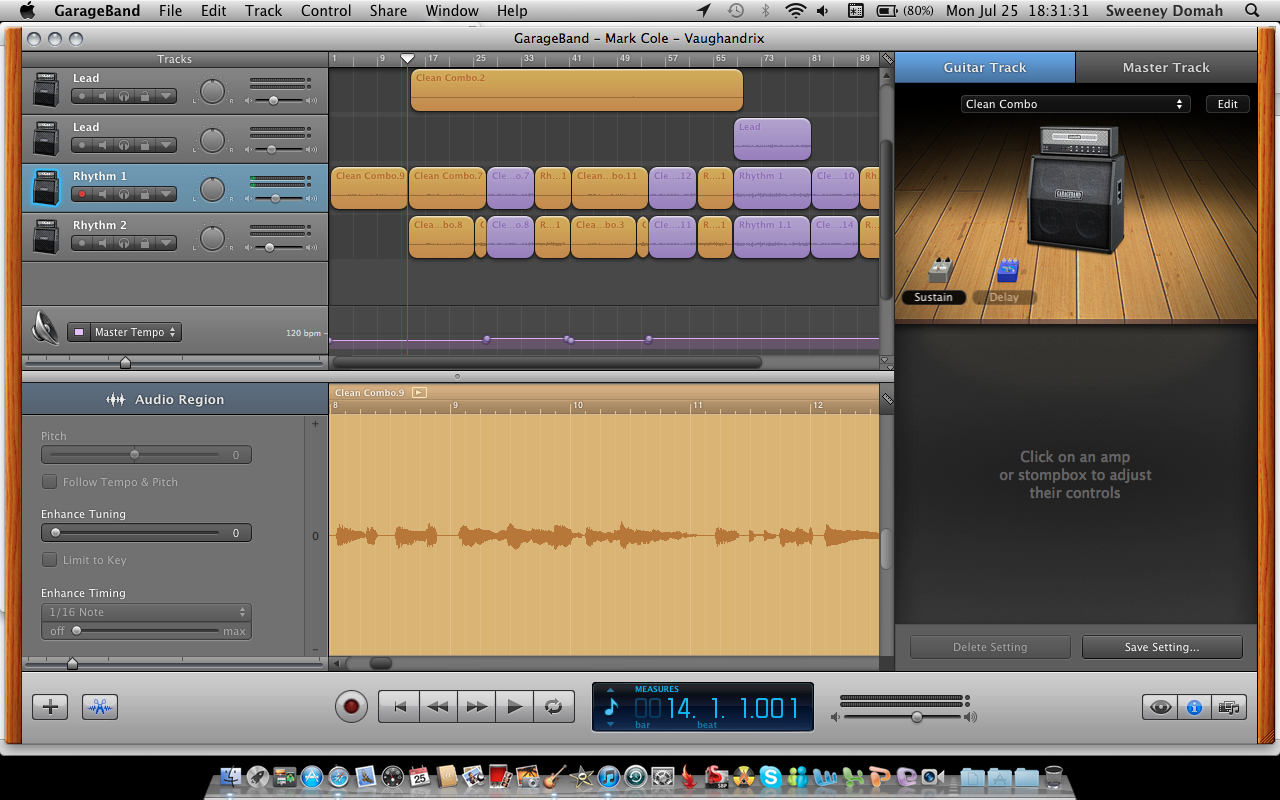The image size is (1280, 800).
Task: Open the Media Browser button
Action: tap(1229, 707)
